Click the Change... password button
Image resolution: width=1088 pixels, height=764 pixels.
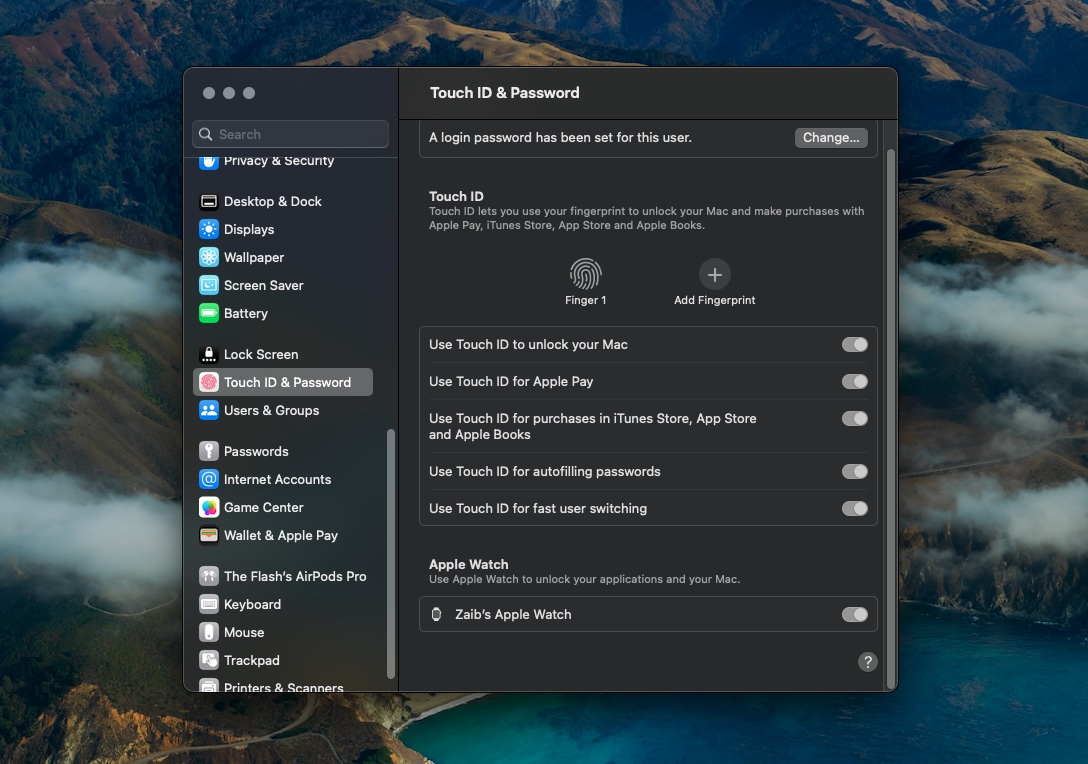pos(831,137)
